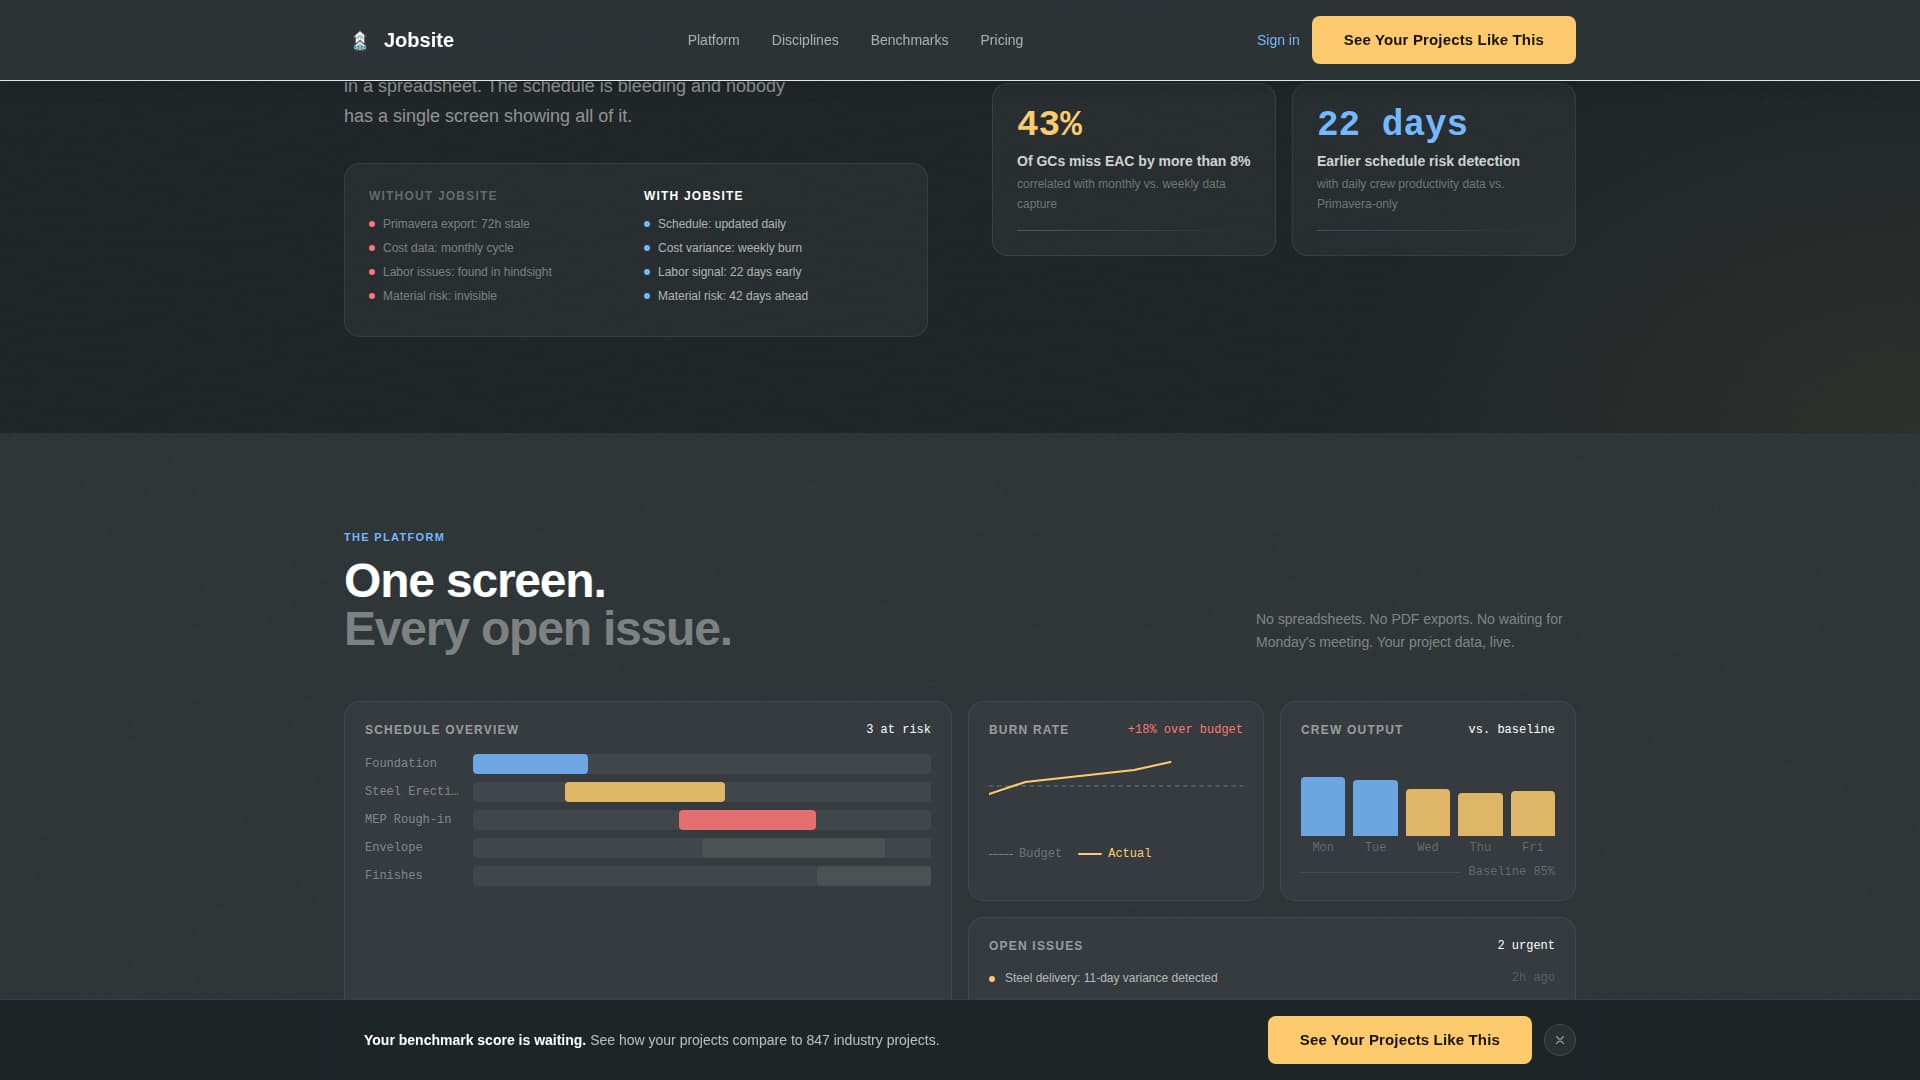The height and width of the screenshot is (1080, 1920).
Task: Click the bottom banner See Your Projects button
Action: 1399,1040
